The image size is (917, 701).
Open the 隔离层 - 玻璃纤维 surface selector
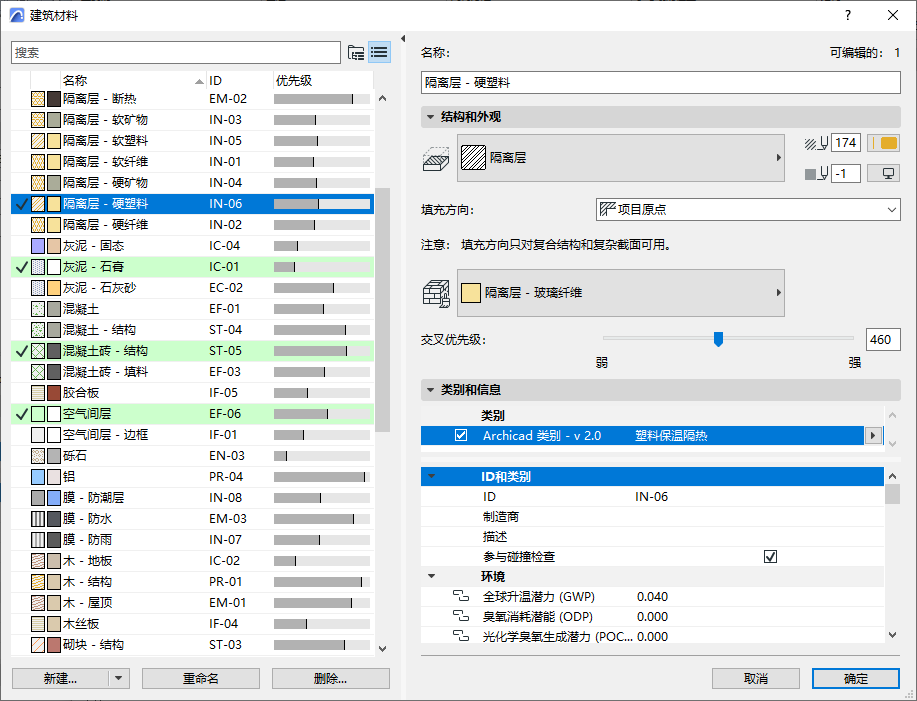click(x=620, y=293)
